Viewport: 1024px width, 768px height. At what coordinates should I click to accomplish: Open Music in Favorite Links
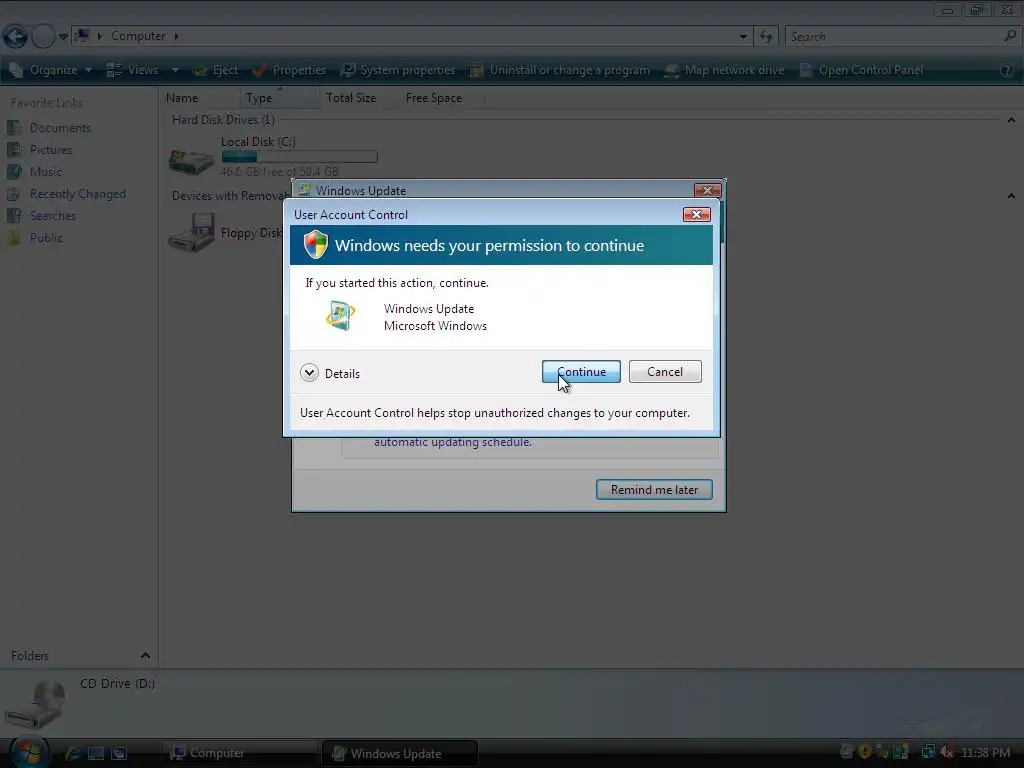click(35, 172)
